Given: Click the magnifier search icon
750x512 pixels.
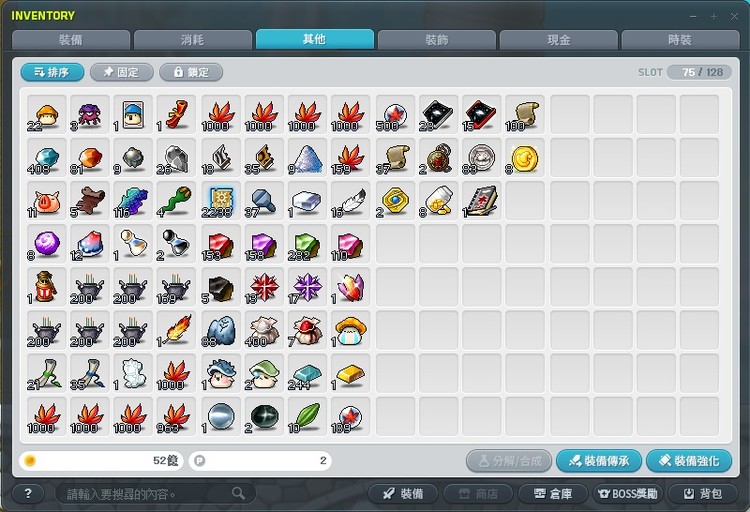Looking at the screenshot, I should click(238, 493).
